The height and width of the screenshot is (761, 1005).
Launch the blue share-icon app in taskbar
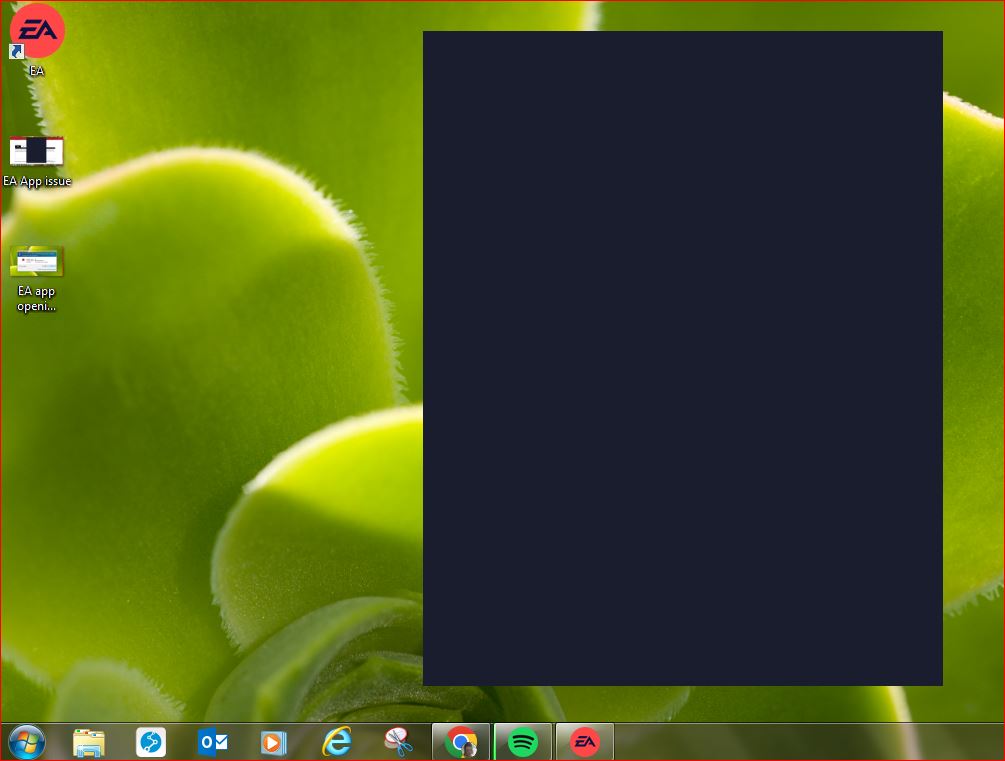pyautogui.click(x=151, y=742)
